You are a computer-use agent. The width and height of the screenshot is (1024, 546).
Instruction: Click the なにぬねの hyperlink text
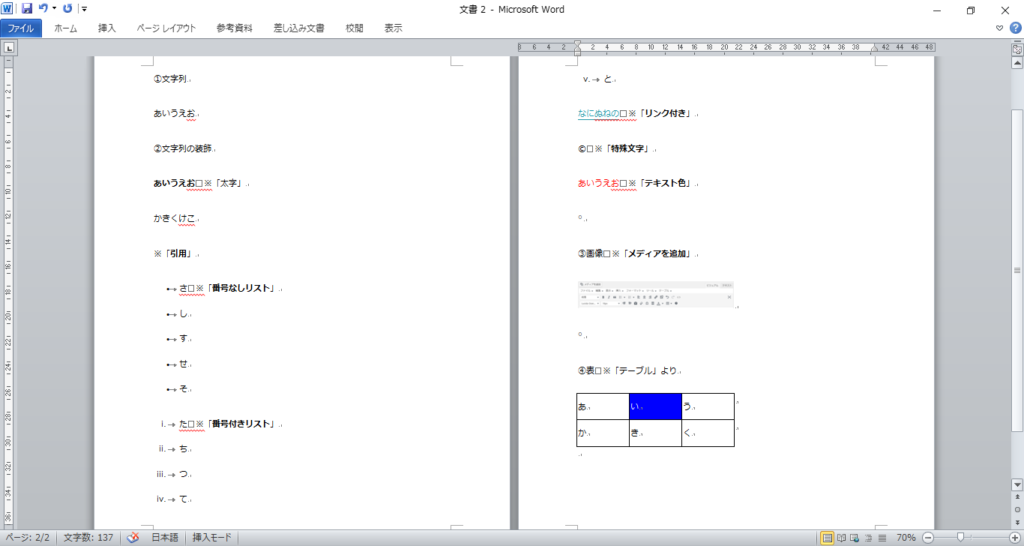[597, 114]
